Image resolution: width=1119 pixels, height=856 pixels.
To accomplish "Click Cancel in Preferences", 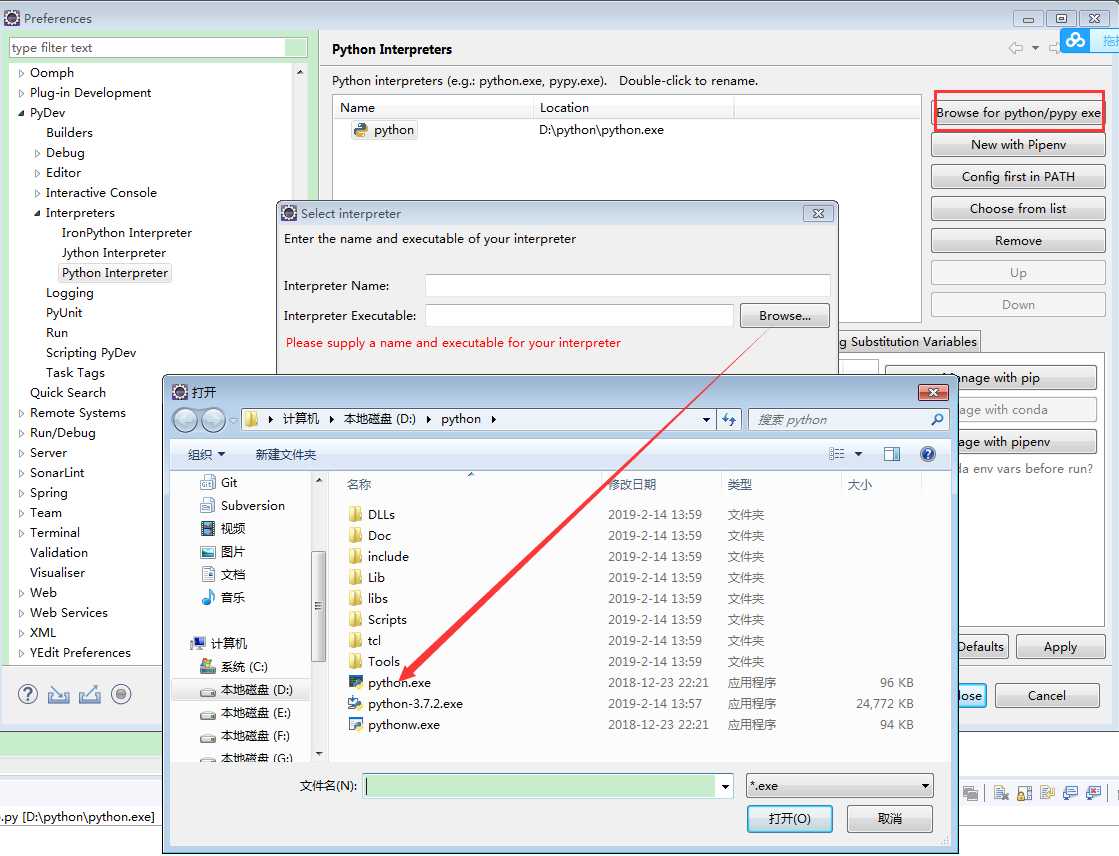I will [1047, 695].
